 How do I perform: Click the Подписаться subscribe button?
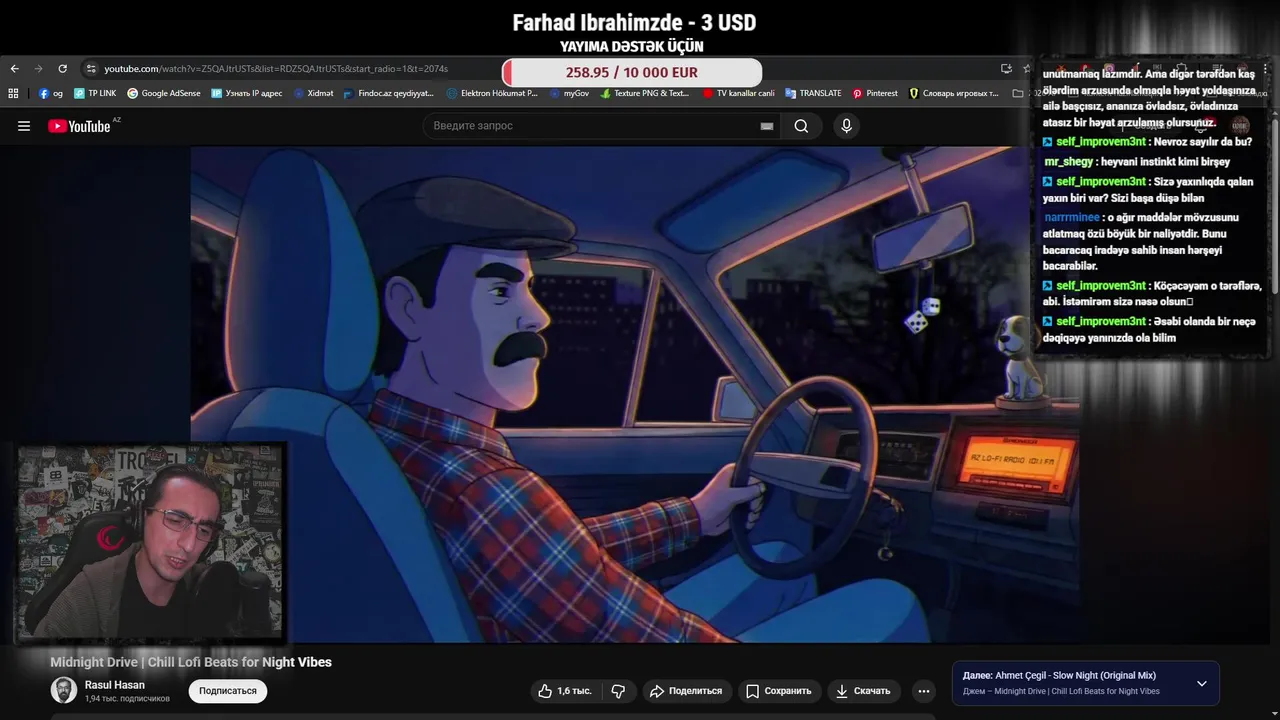tap(228, 691)
